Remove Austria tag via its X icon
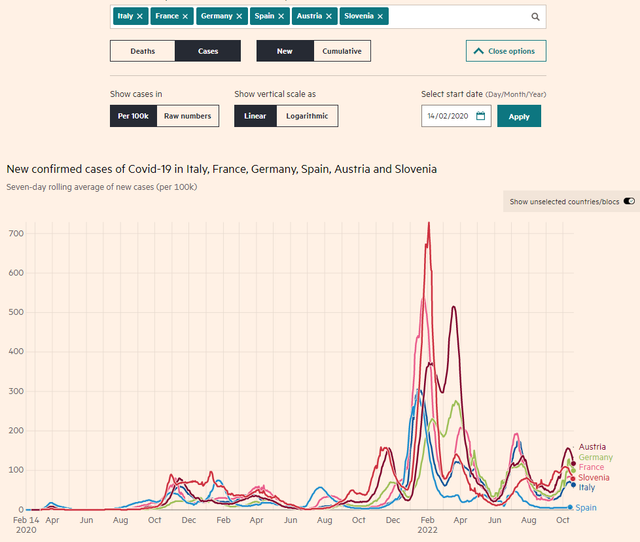Viewport: 640px width, 542px height. pyautogui.click(x=329, y=17)
